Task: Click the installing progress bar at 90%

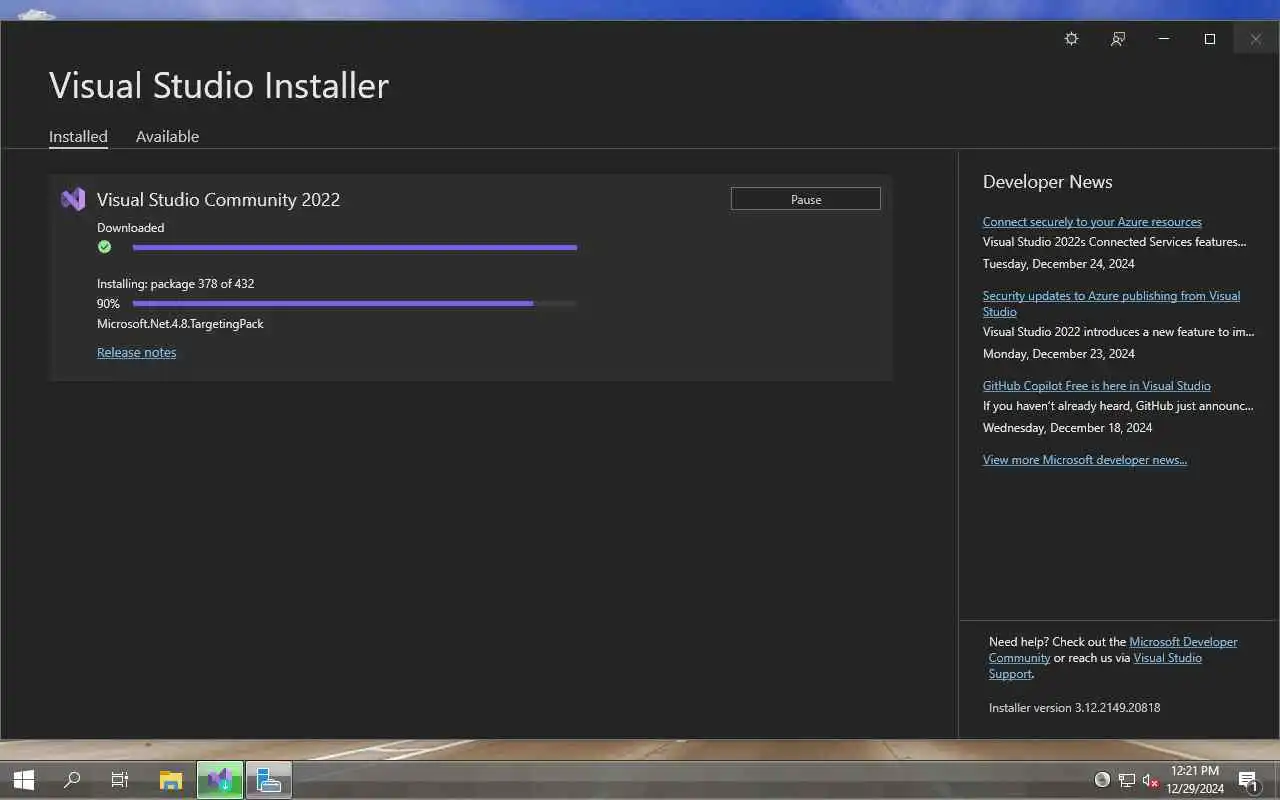Action: click(x=354, y=303)
